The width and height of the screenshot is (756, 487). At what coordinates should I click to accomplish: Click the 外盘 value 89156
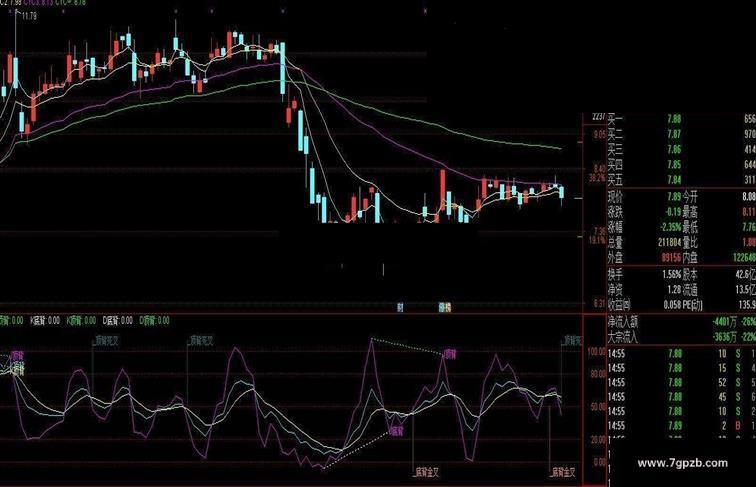pyautogui.click(x=671, y=258)
